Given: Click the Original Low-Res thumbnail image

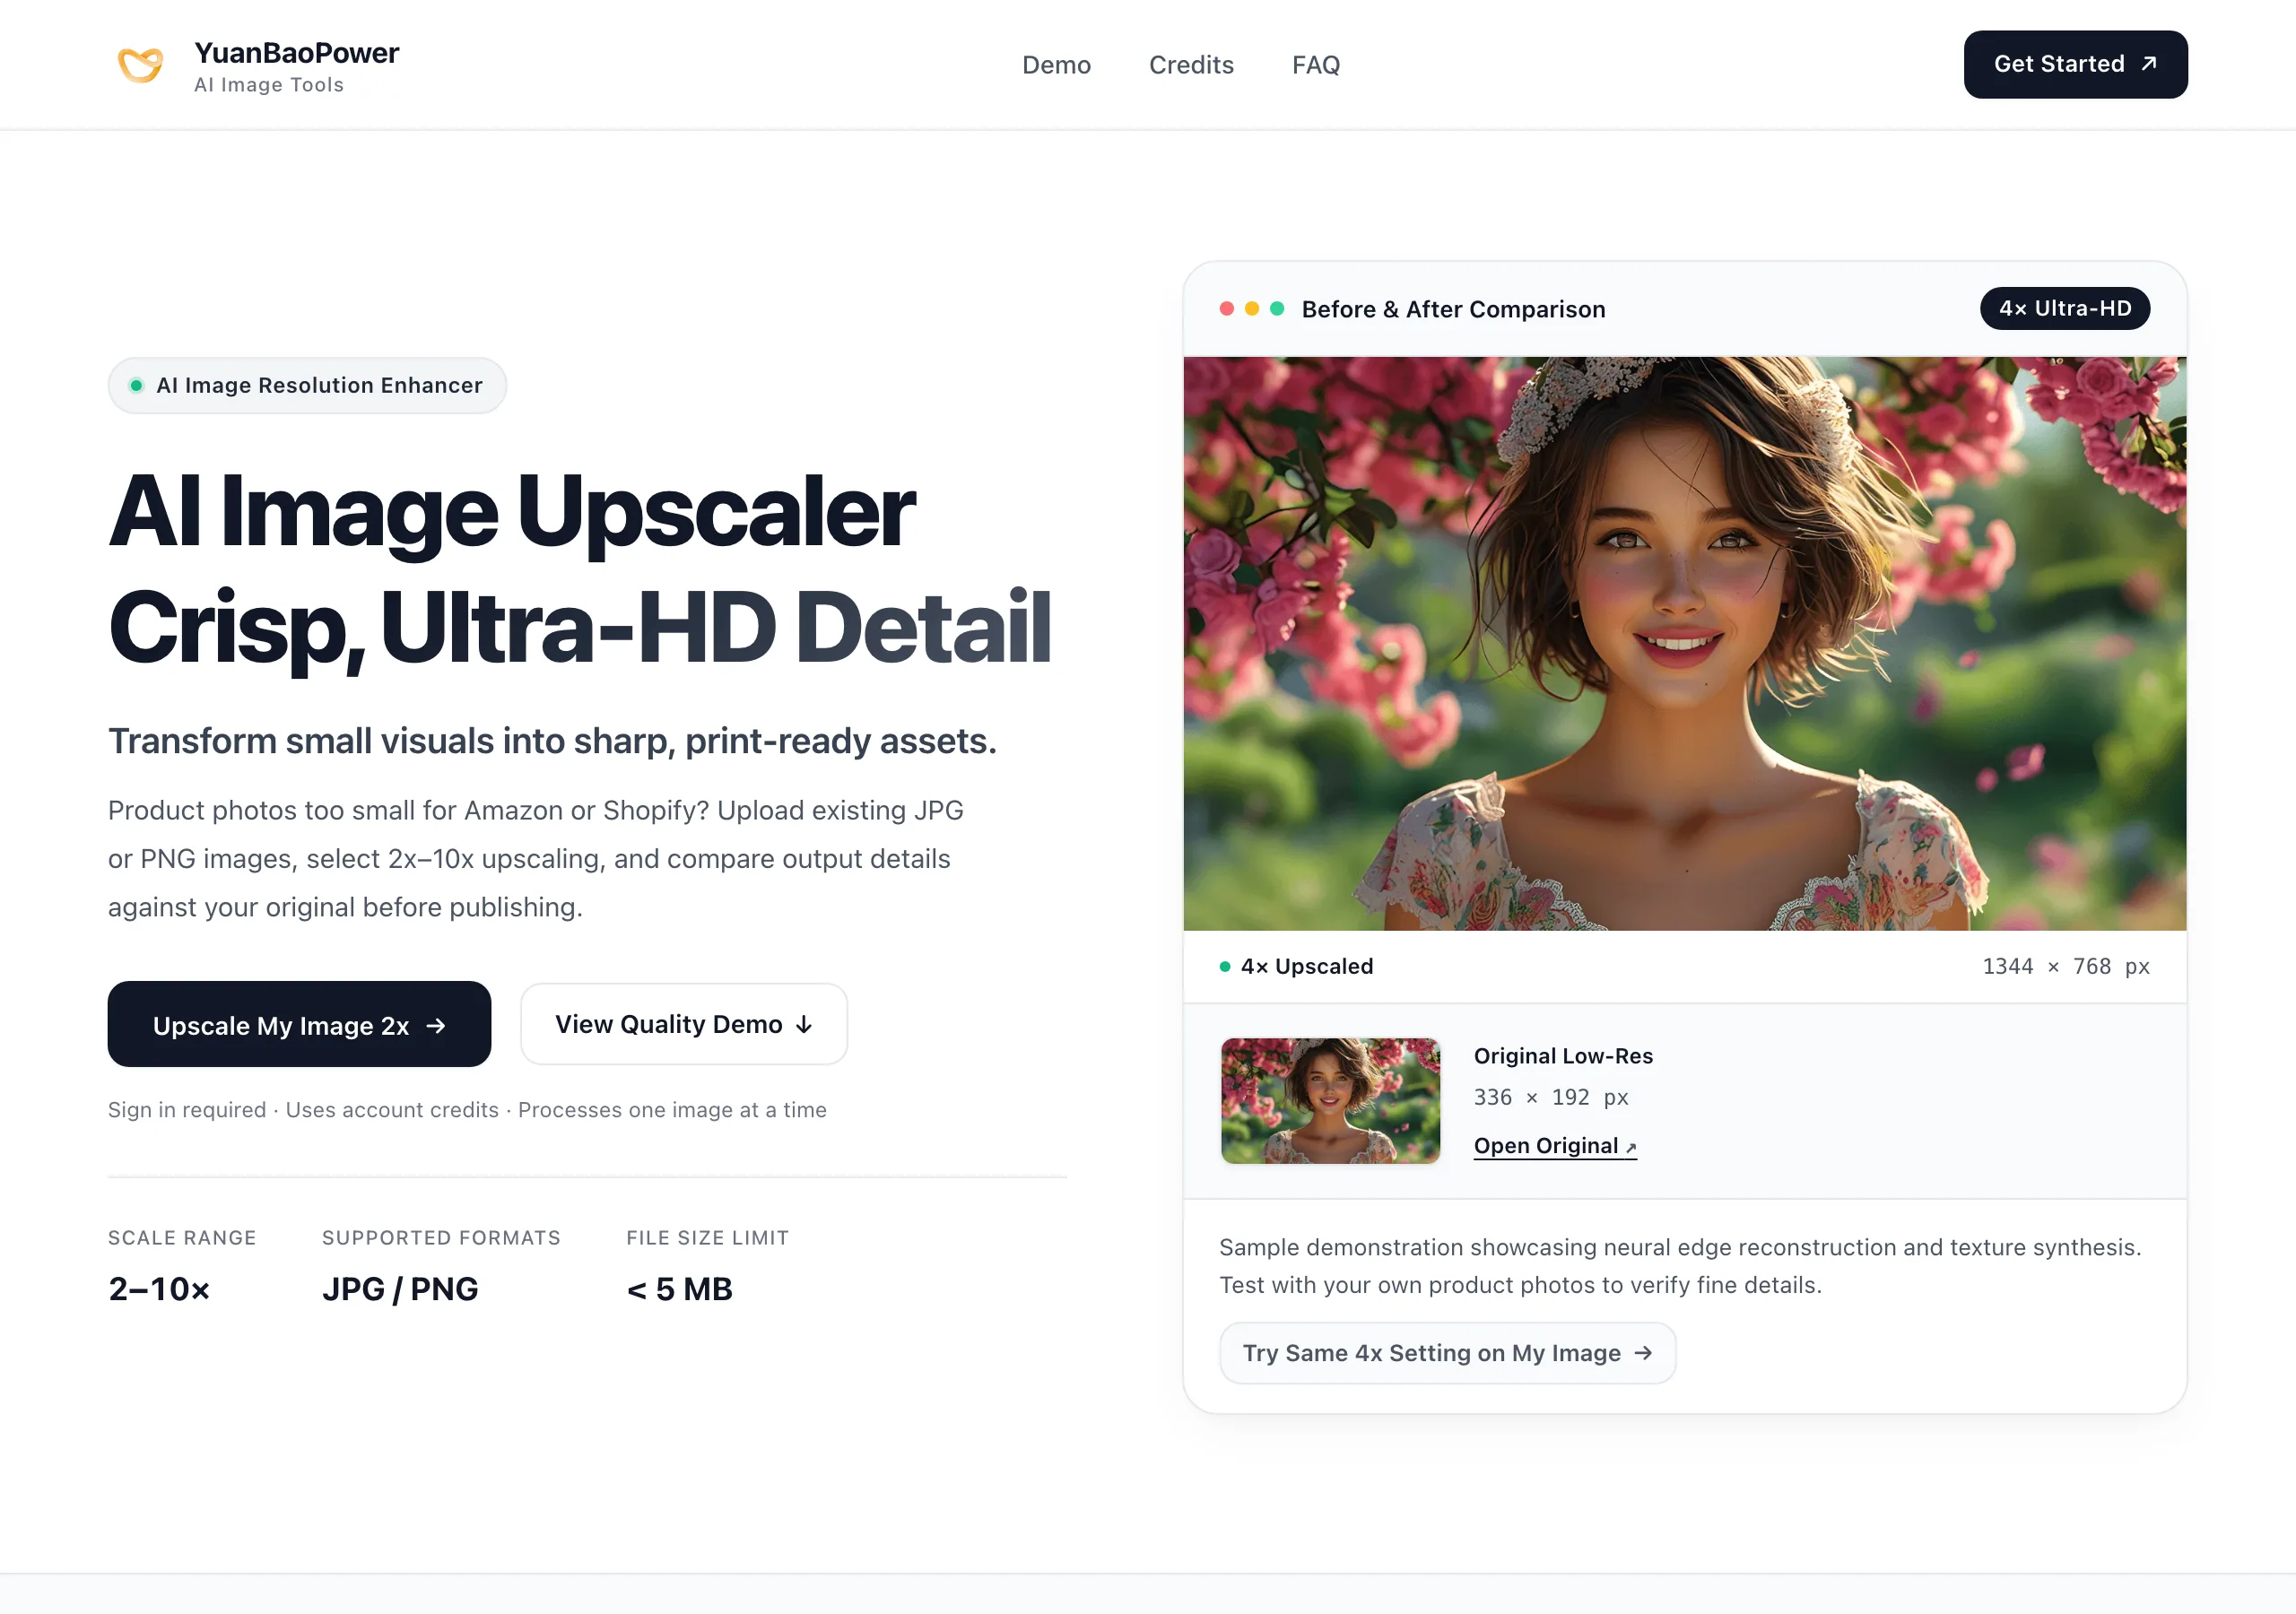Looking at the screenshot, I should (x=1331, y=1100).
